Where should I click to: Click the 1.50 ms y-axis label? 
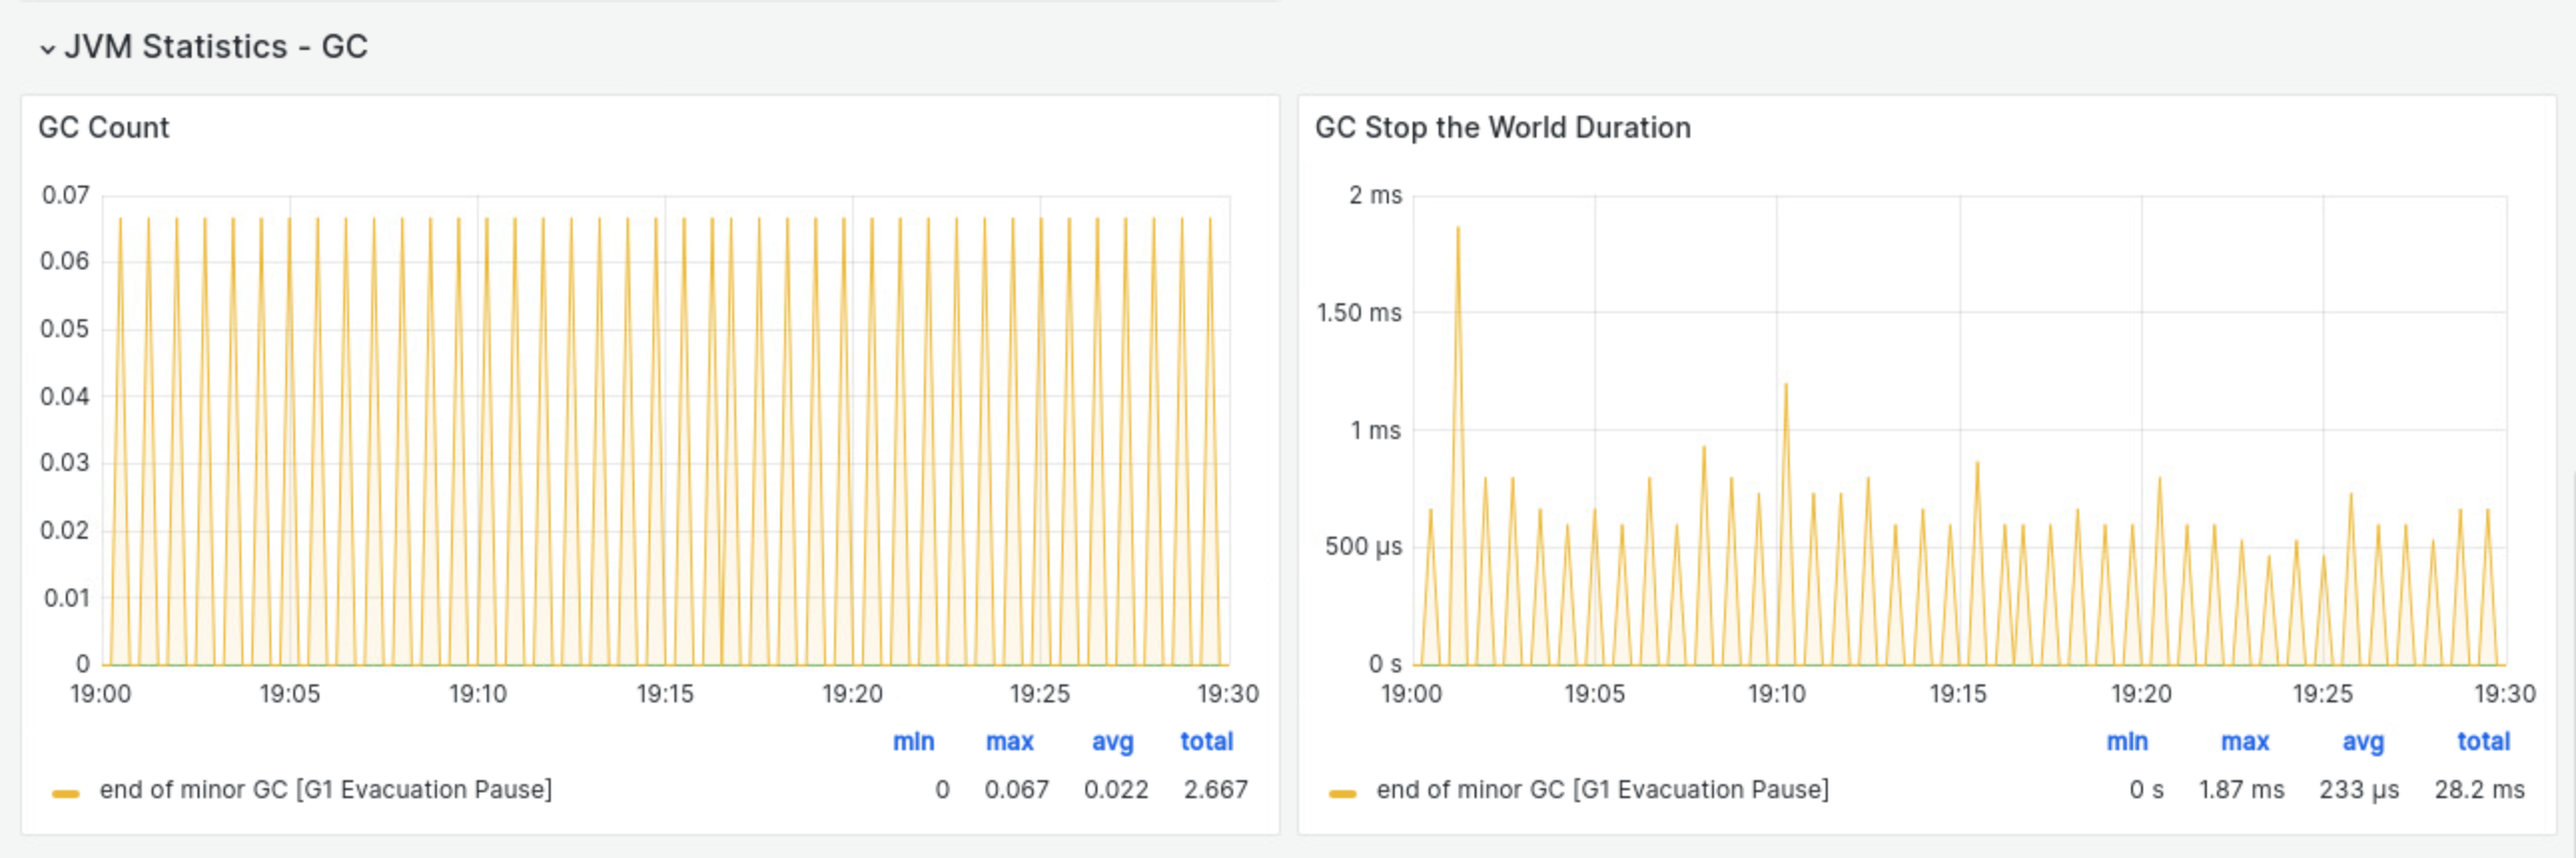[x=1359, y=313]
